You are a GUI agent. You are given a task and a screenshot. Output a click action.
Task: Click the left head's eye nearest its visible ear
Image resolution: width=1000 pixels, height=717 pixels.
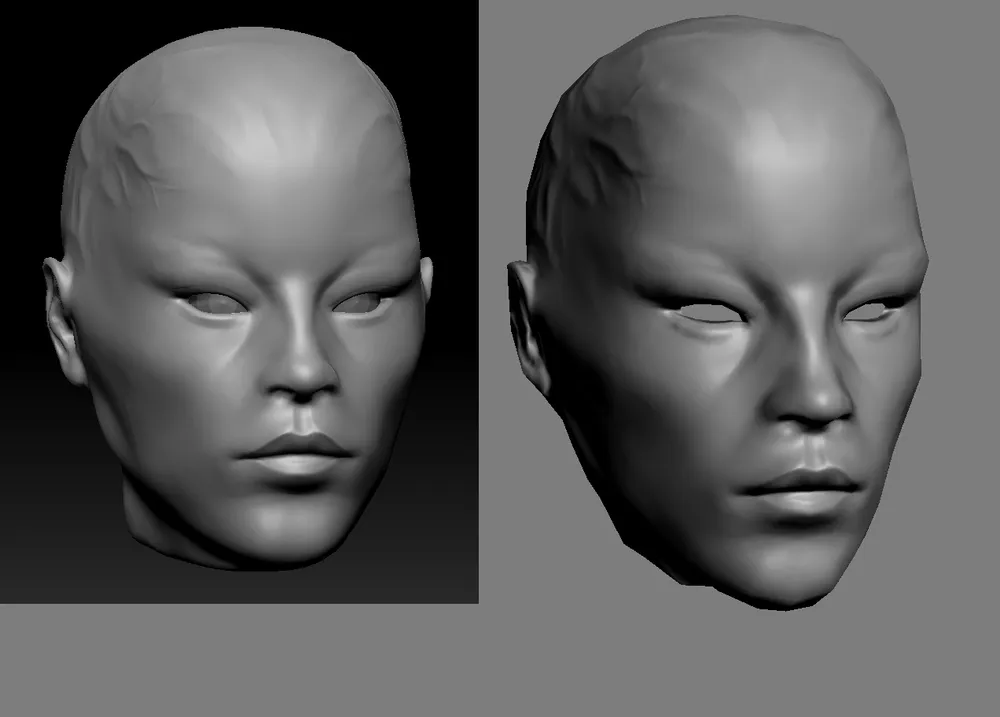(x=207, y=302)
